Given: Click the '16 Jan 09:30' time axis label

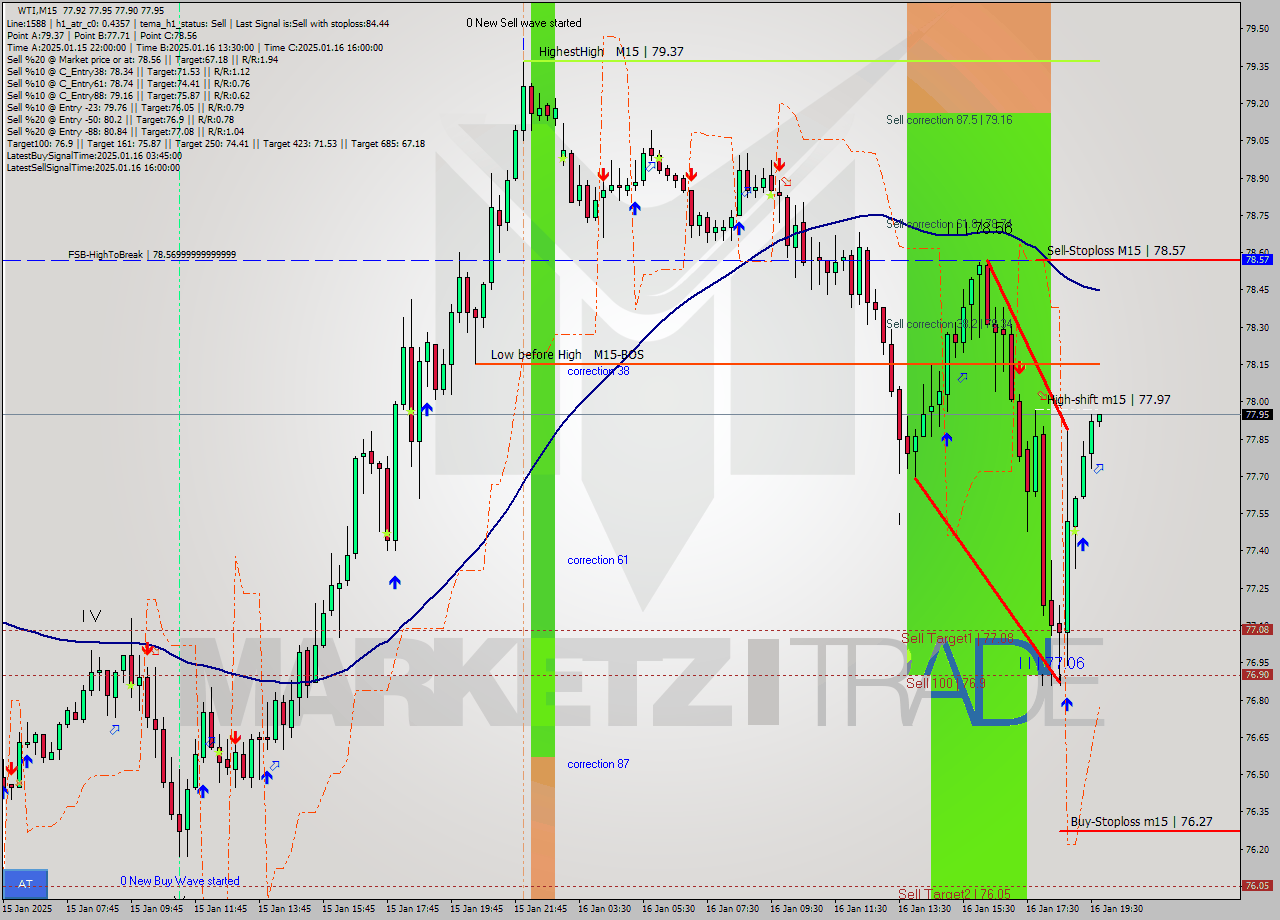Looking at the screenshot, I should (797, 909).
